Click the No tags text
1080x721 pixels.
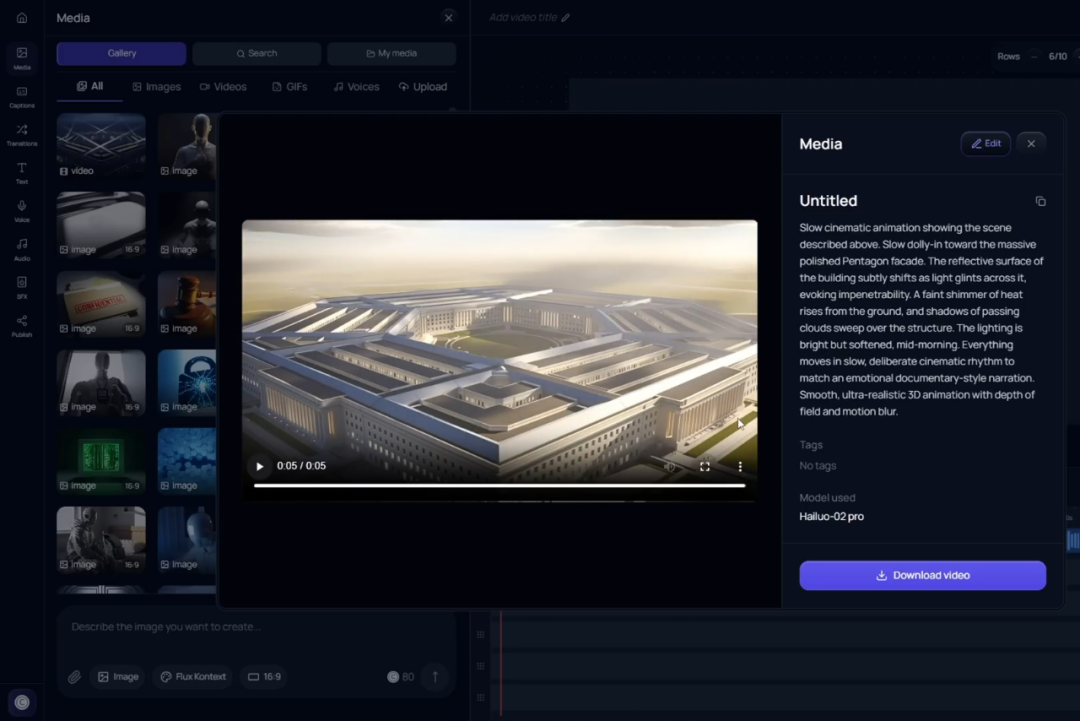[818, 466]
